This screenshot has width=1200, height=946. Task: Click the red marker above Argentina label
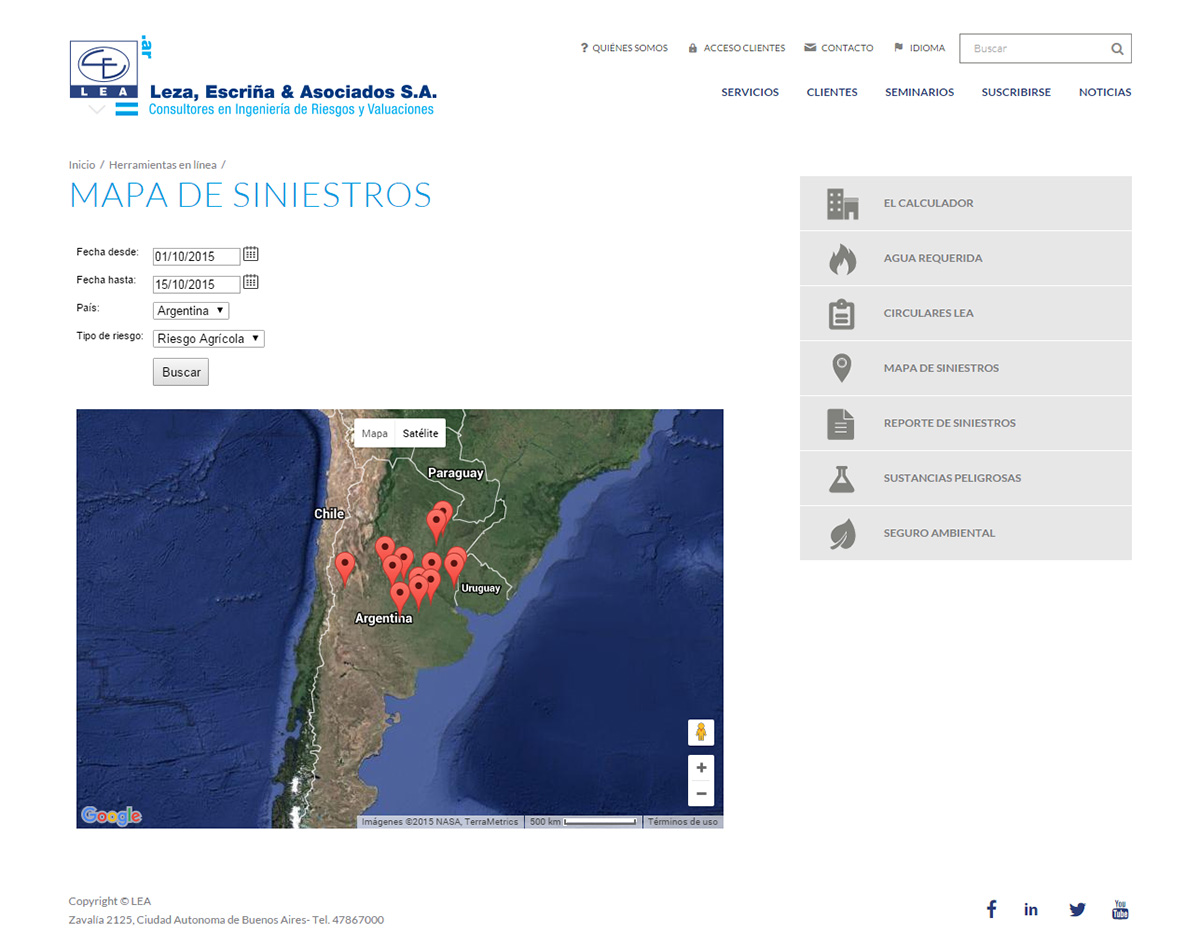coord(400,597)
